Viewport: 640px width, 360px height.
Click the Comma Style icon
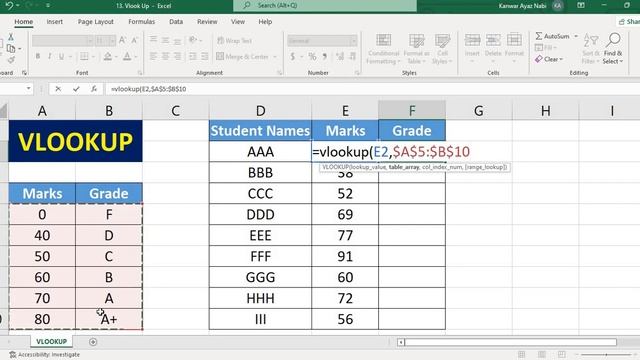[324, 56]
